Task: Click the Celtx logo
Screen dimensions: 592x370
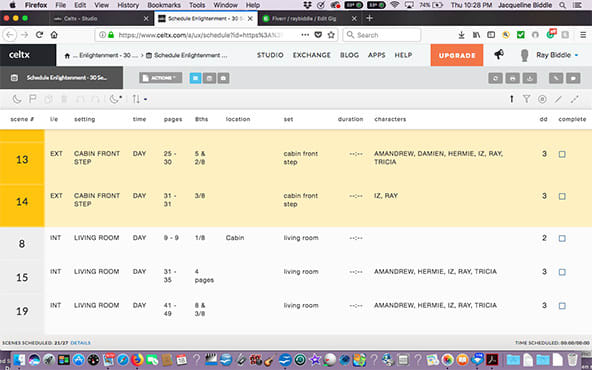Action: [x=19, y=55]
